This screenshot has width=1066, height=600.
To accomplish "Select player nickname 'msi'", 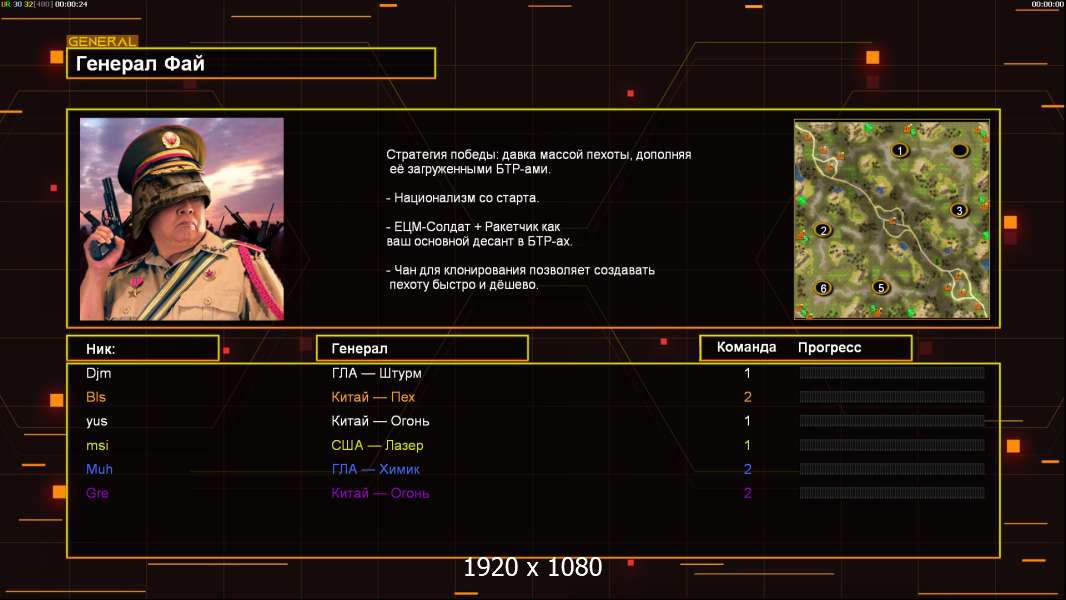I will click(97, 445).
